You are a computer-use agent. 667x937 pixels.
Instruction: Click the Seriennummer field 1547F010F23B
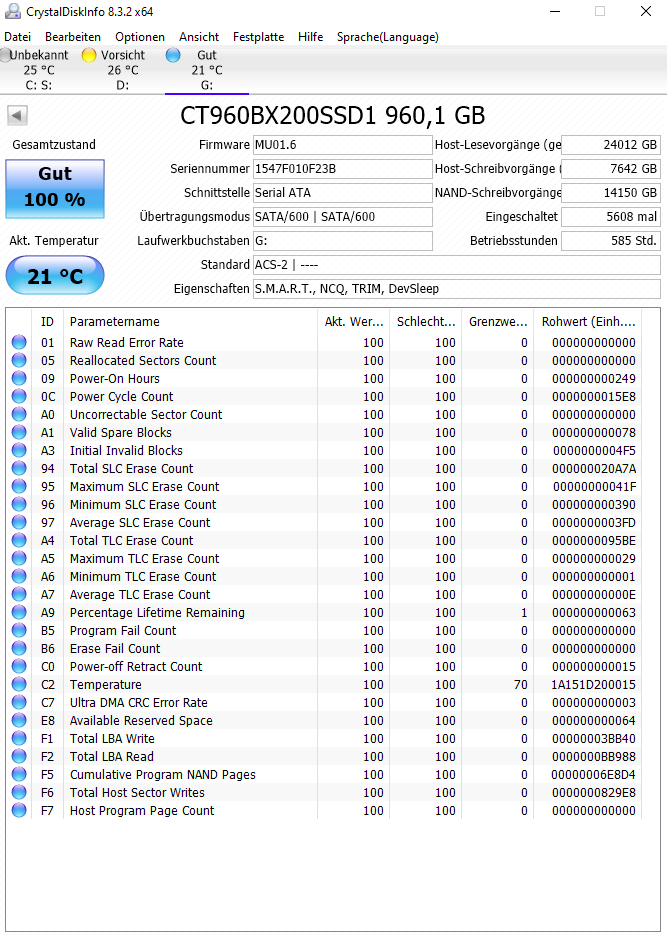coord(342,169)
